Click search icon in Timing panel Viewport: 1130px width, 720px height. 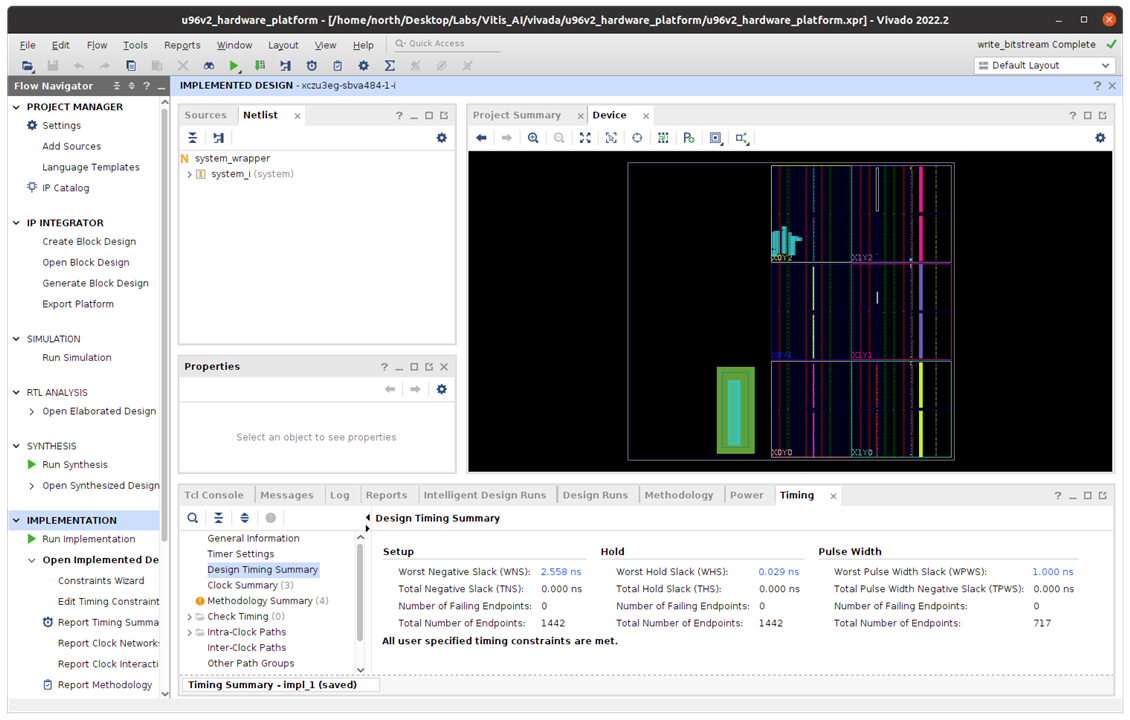(192, 517)
